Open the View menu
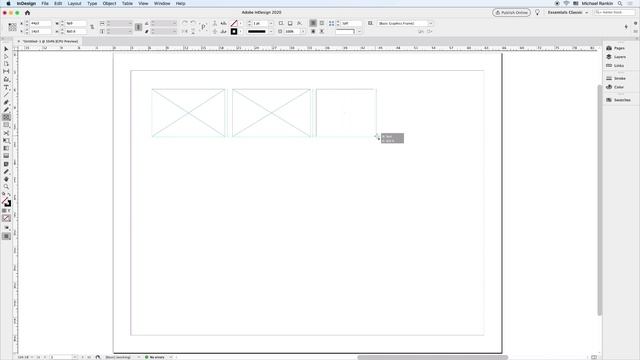Viewport: 640px width, 360px height. pyautogui.click(x=143, y=3)
